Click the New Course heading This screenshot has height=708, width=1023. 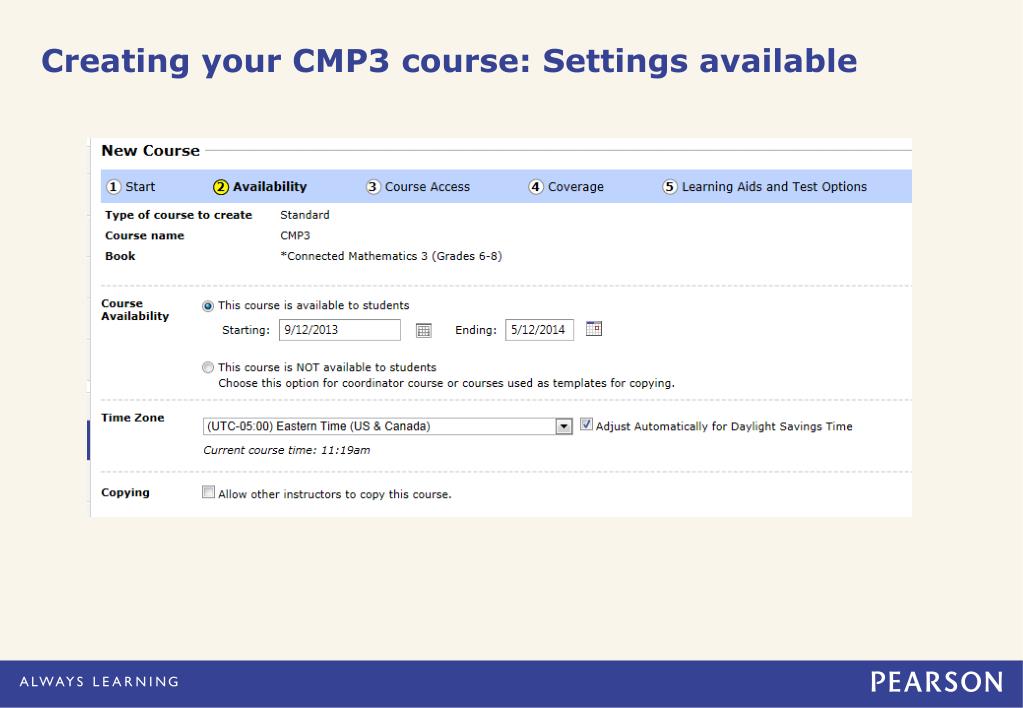click(x=151, y=151)
